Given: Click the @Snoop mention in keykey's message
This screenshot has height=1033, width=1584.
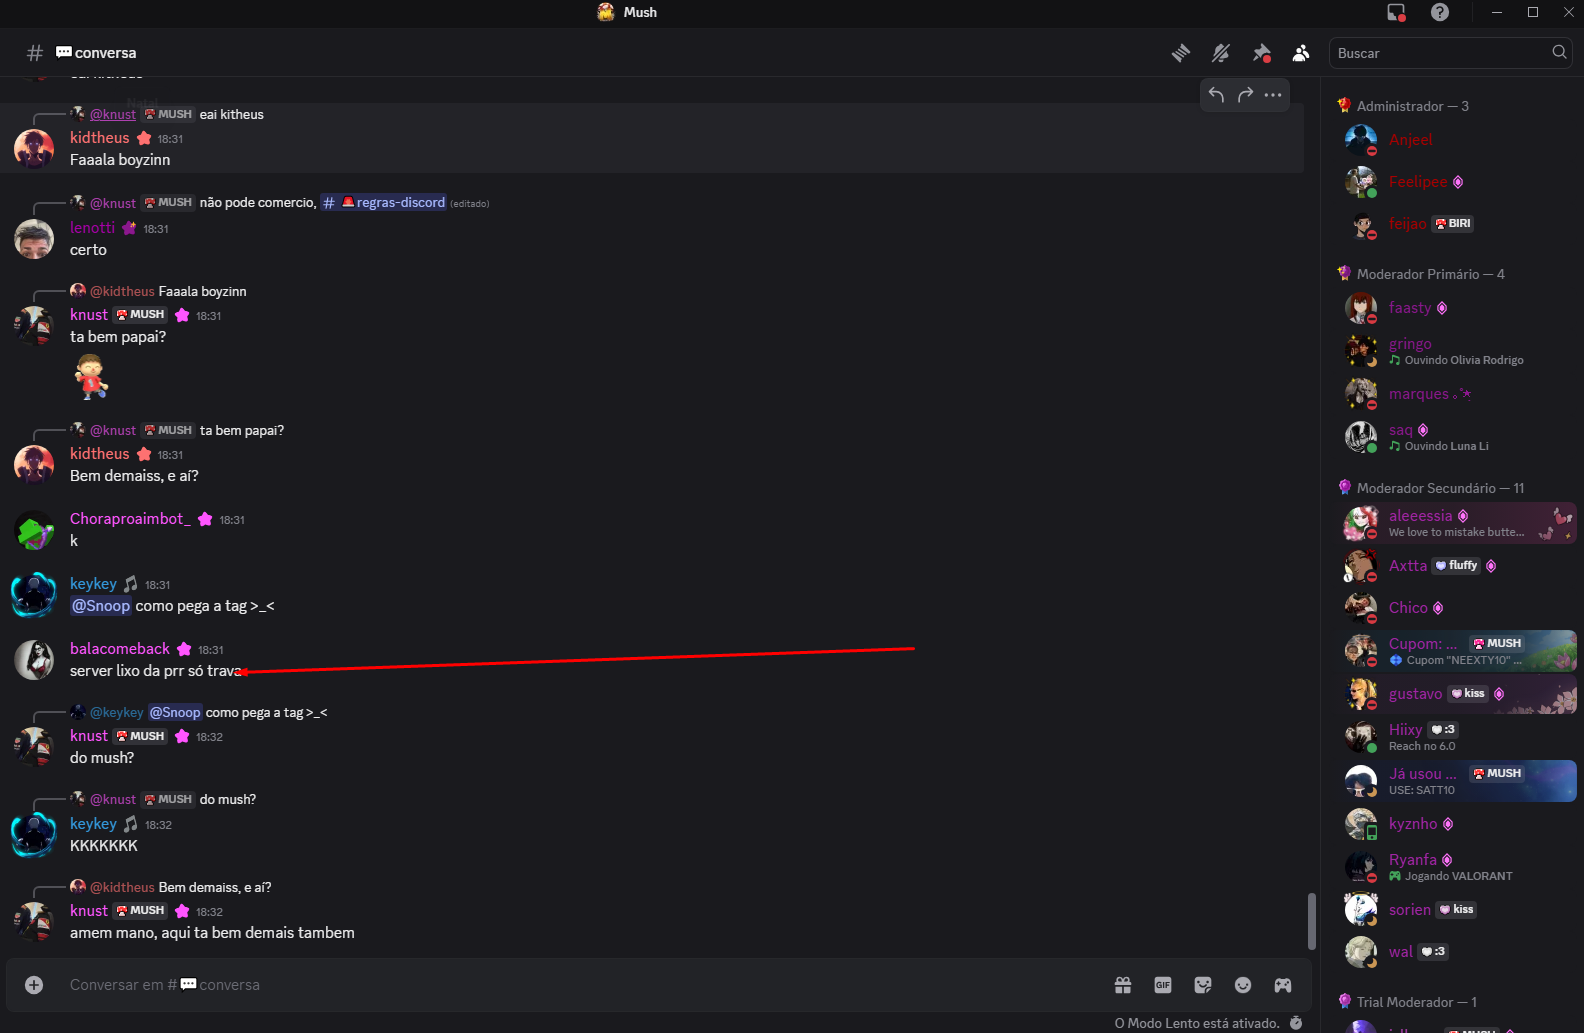Looking at the screenshot, I should [101, 606].
